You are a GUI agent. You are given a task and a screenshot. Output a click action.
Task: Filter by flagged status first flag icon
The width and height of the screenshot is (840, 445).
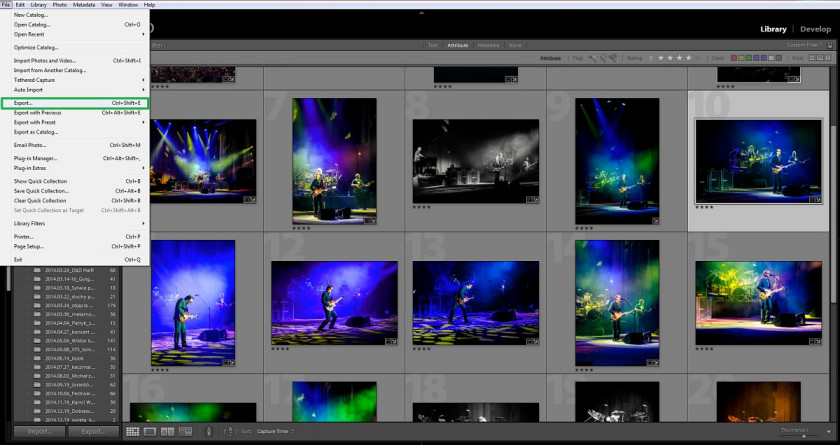593,58
